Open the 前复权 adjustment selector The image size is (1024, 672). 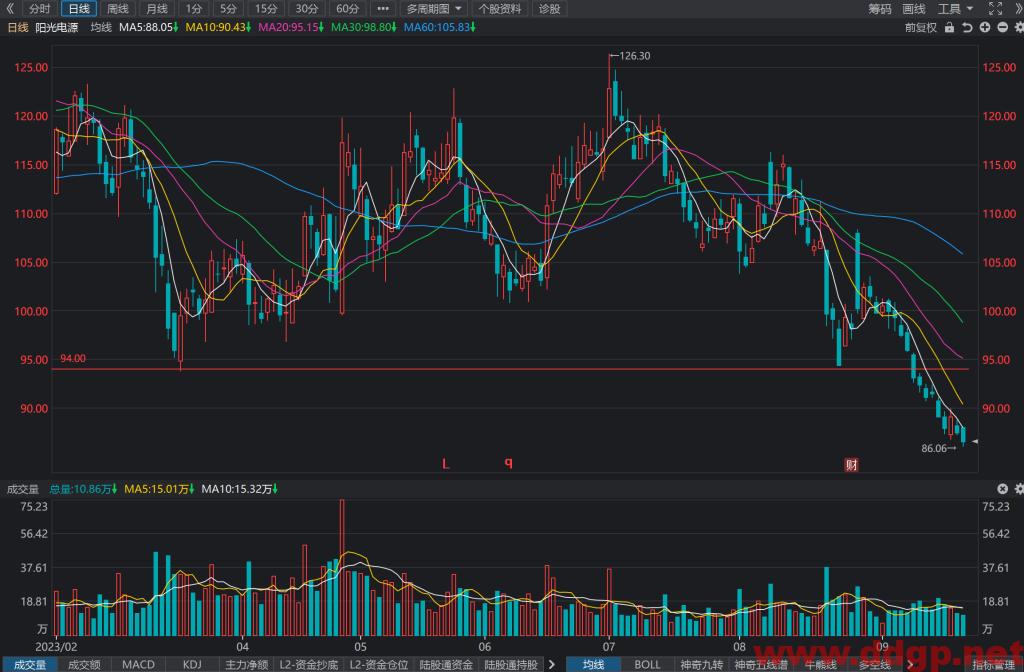(x=921, y=27)
